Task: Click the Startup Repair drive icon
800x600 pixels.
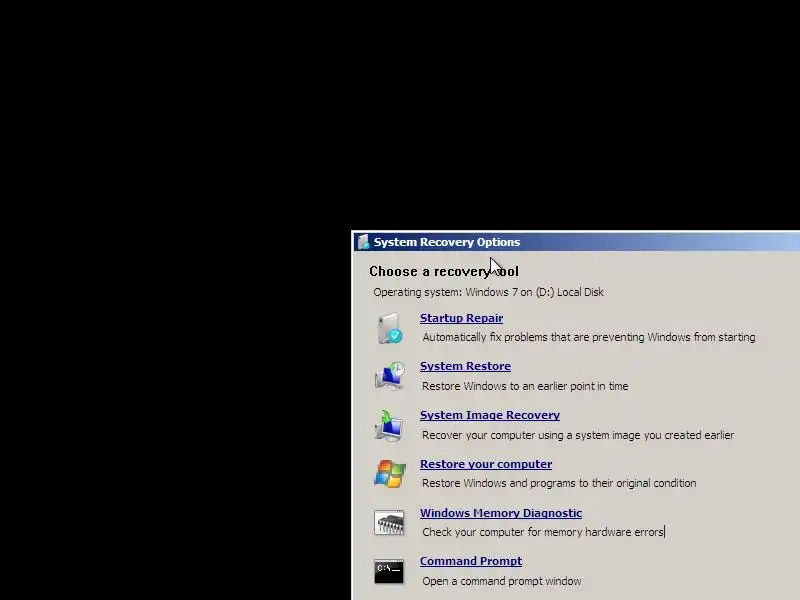Action: (x=390, y=328)
